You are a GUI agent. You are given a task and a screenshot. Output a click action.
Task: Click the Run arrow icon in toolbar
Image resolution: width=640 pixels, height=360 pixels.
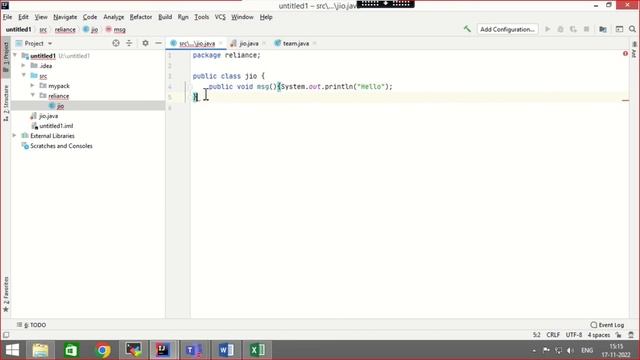547,29
